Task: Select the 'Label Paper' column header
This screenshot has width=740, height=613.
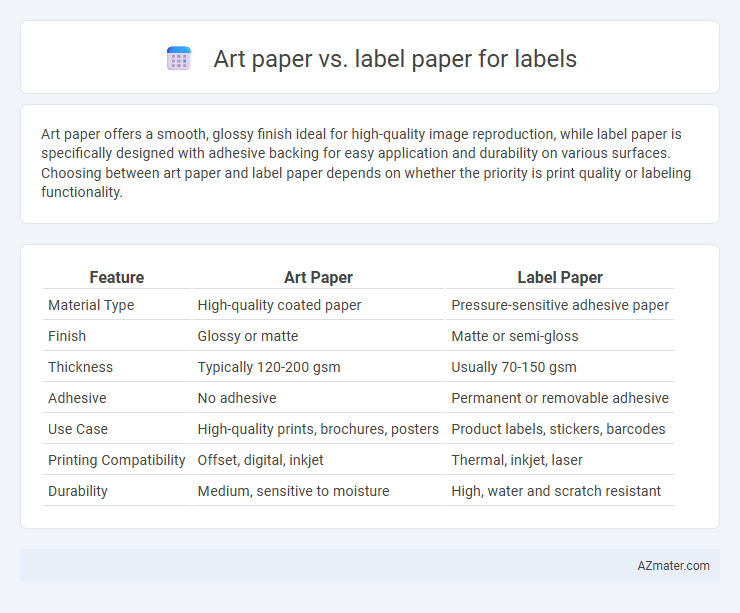Action: pos(560,277)
